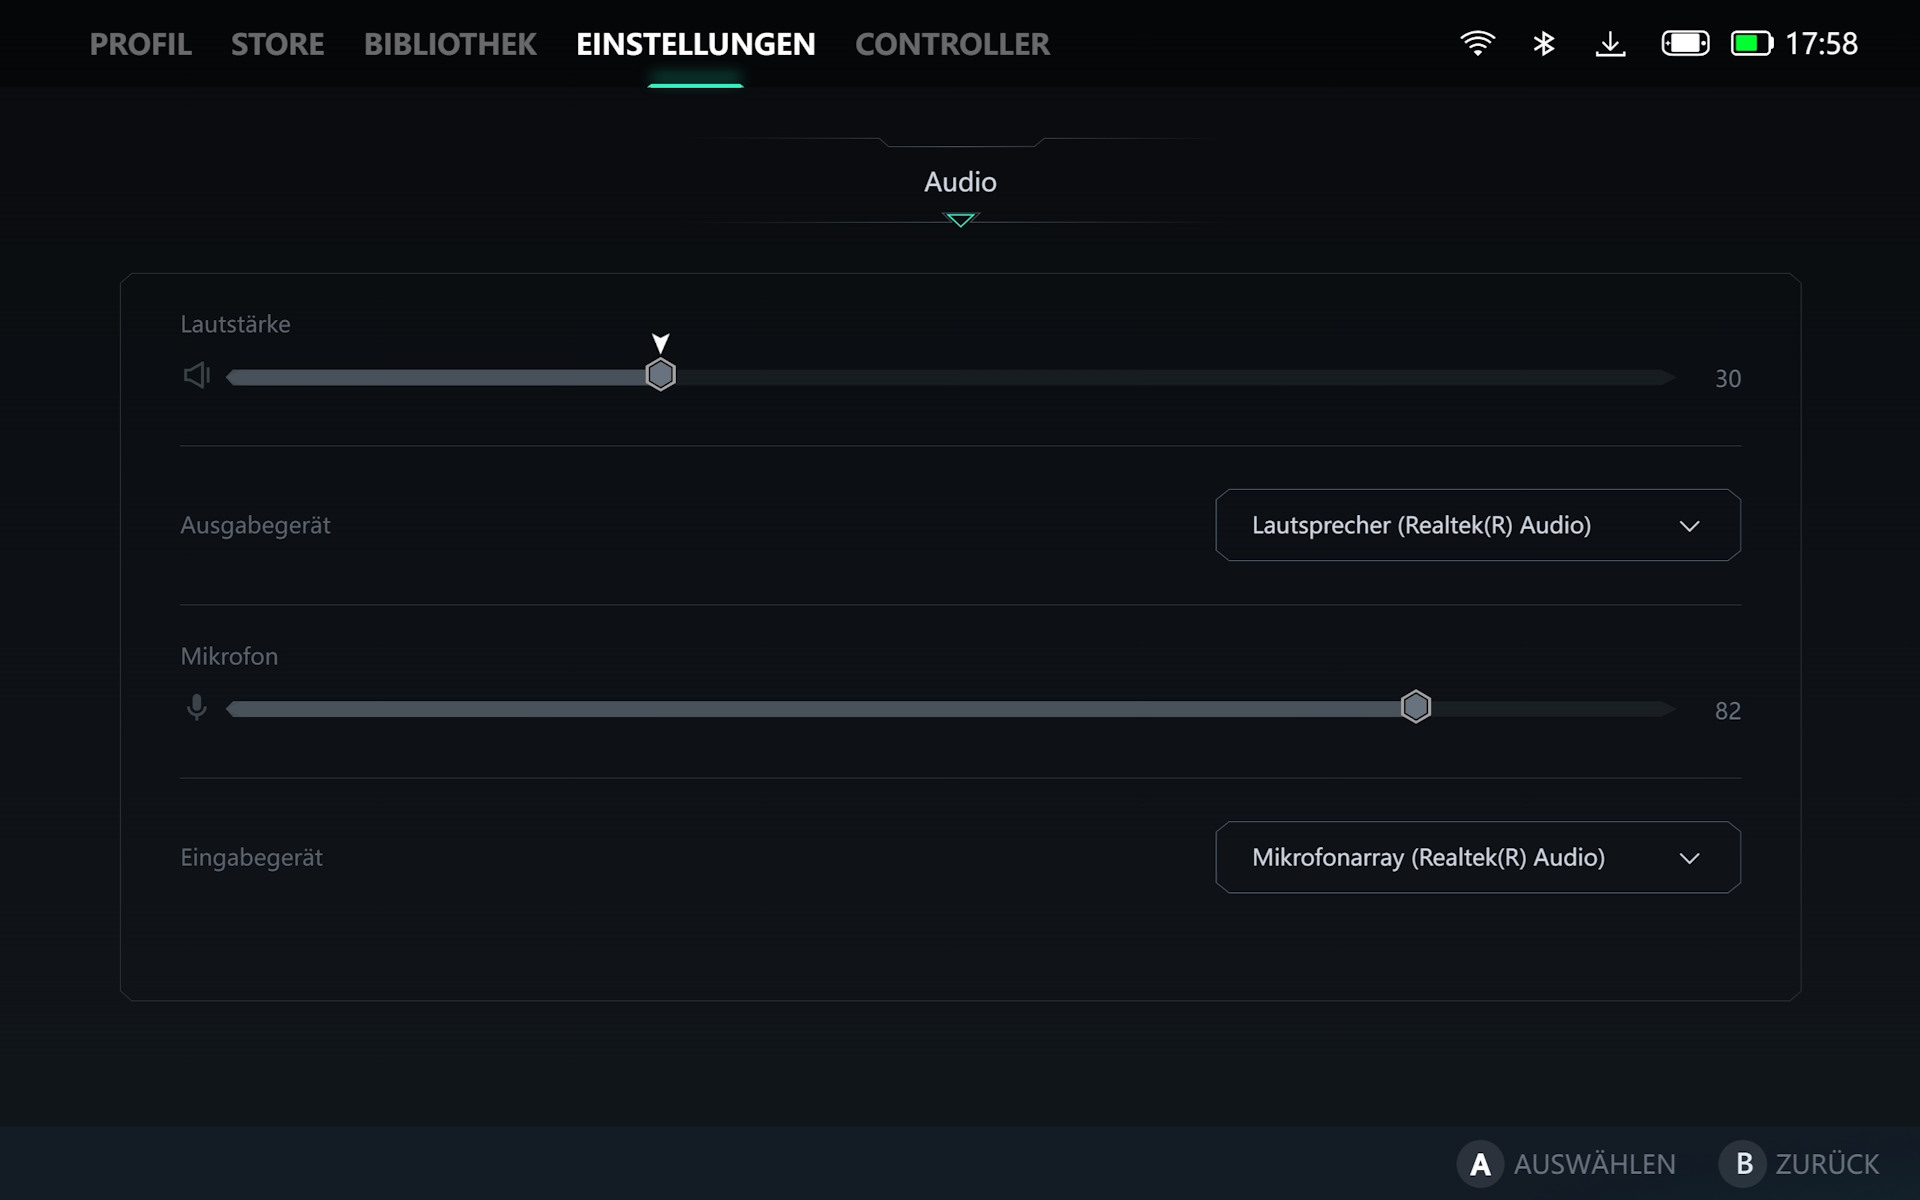The height and width of the screenshot is (1200, 1920).
Task: Click the B button glyph
Action: [1743, 1164]
